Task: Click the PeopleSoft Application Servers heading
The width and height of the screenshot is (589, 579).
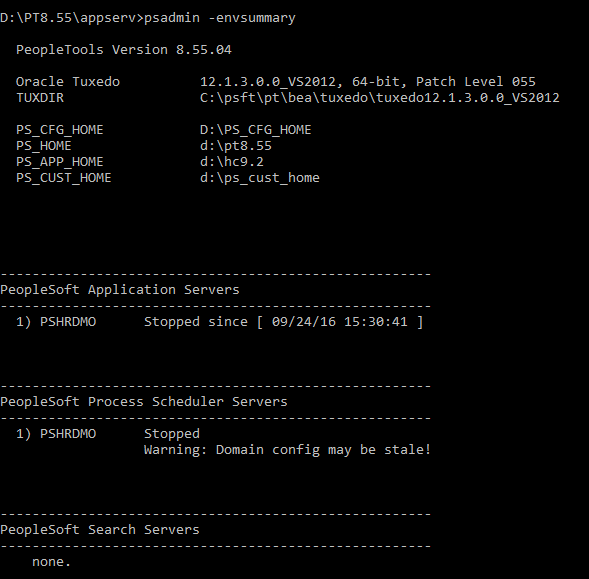Action: 120,290
